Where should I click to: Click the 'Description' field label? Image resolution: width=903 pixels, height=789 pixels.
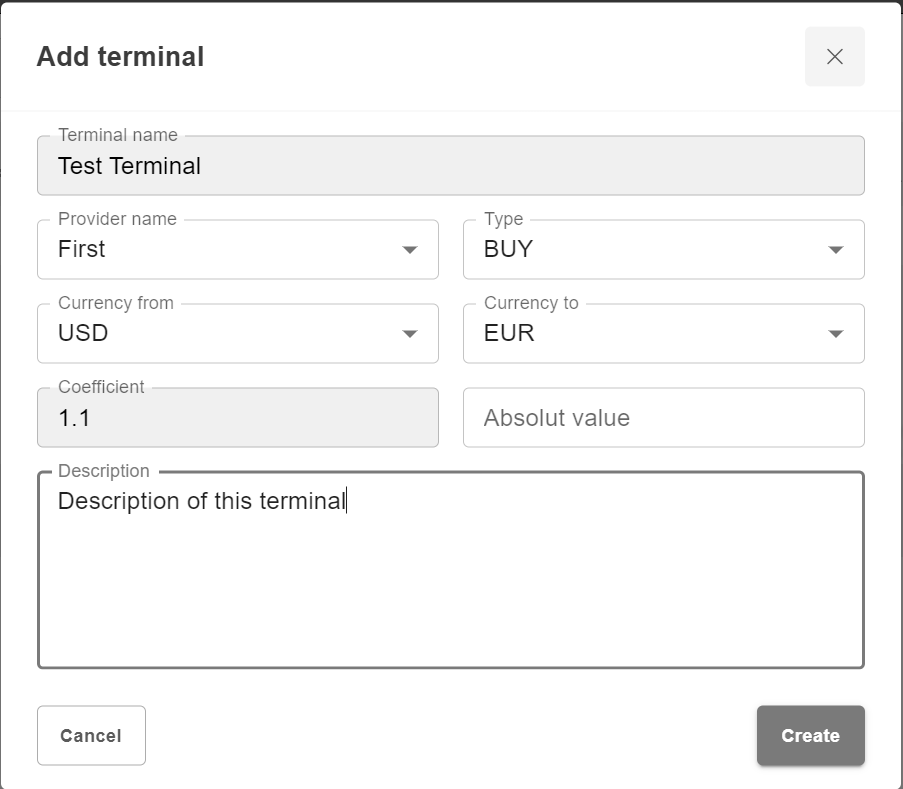(104, 471)
